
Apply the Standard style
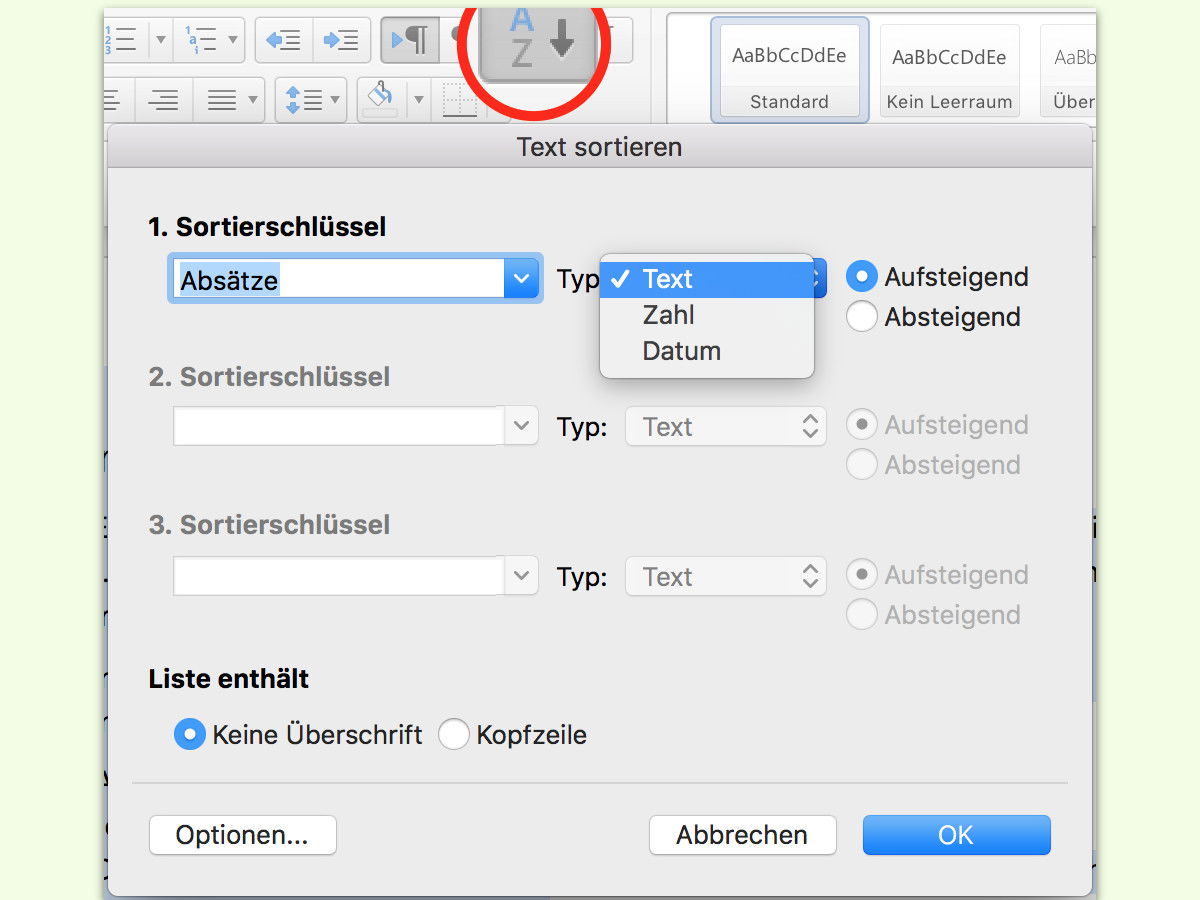[x=789, y=69]
